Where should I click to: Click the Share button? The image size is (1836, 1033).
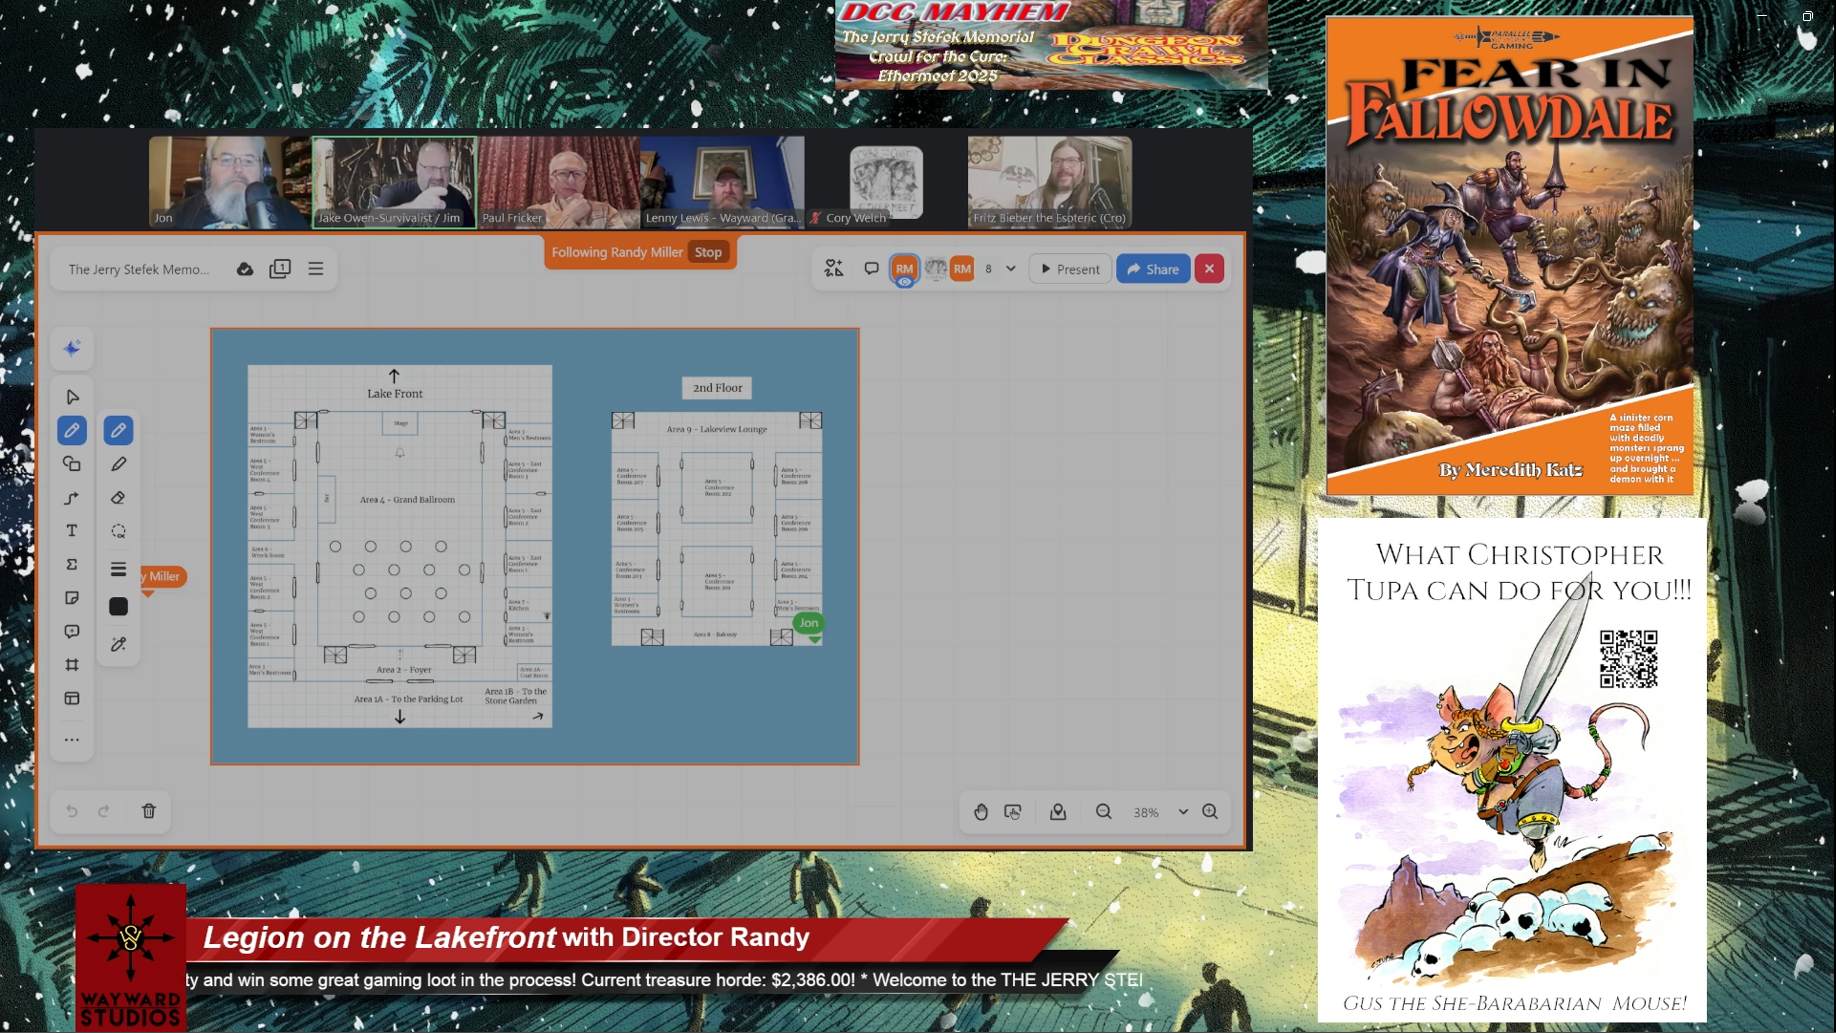[1153, 269]
